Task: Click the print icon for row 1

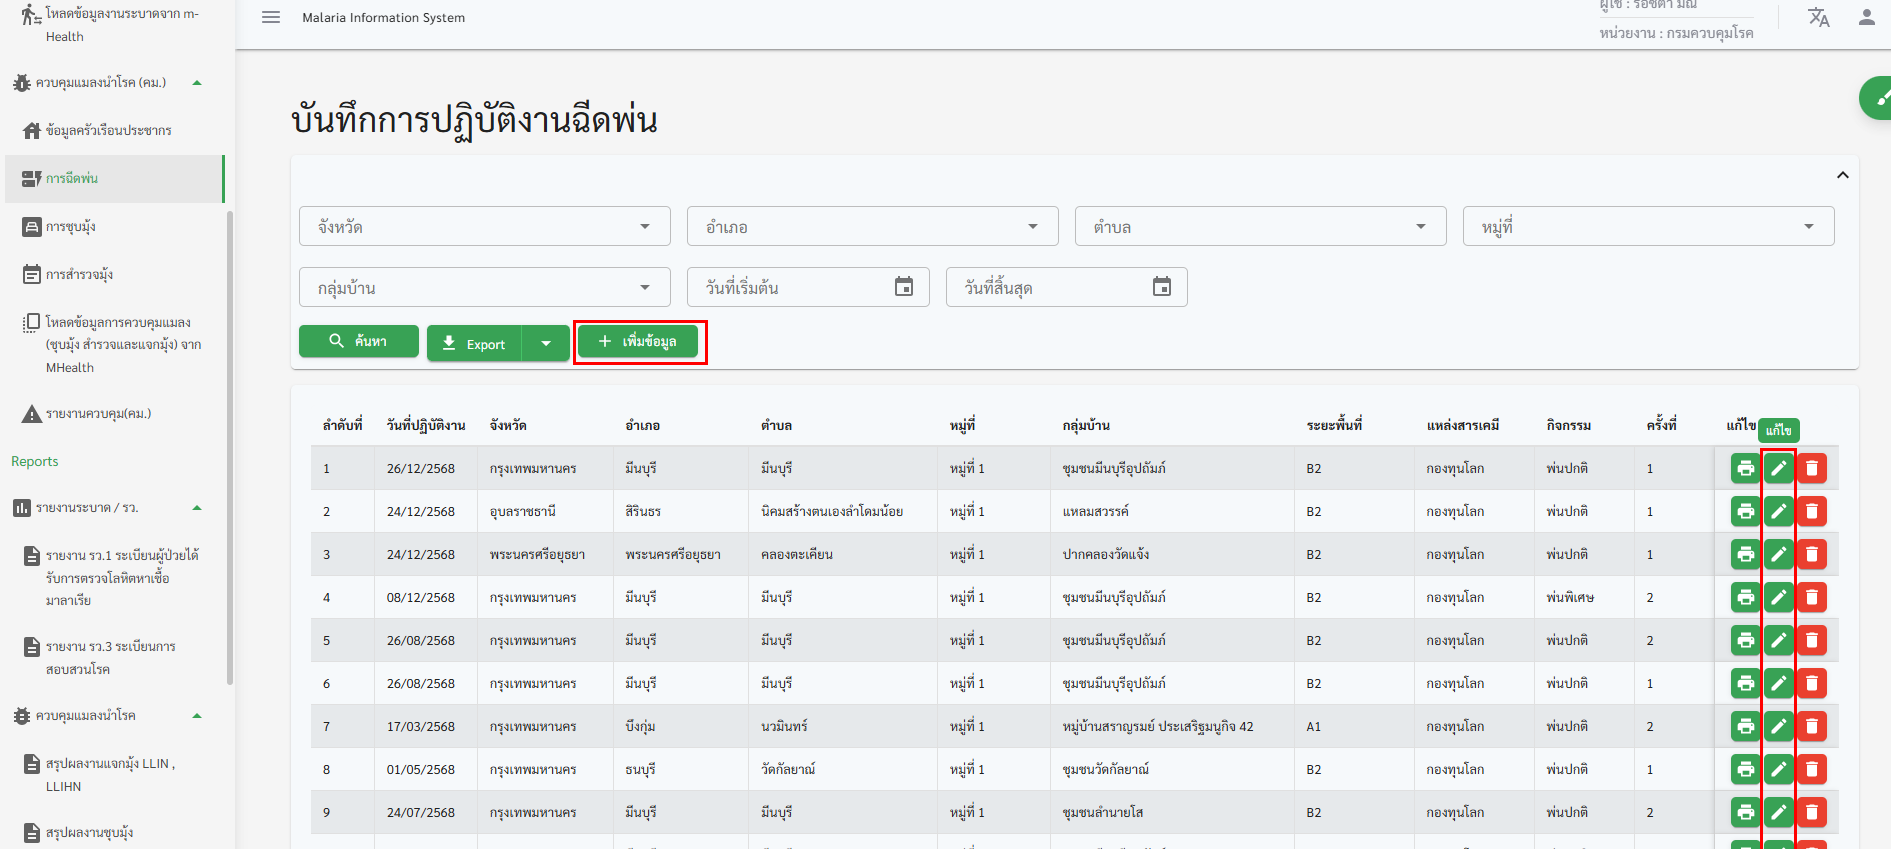Action: [1745, 468]
